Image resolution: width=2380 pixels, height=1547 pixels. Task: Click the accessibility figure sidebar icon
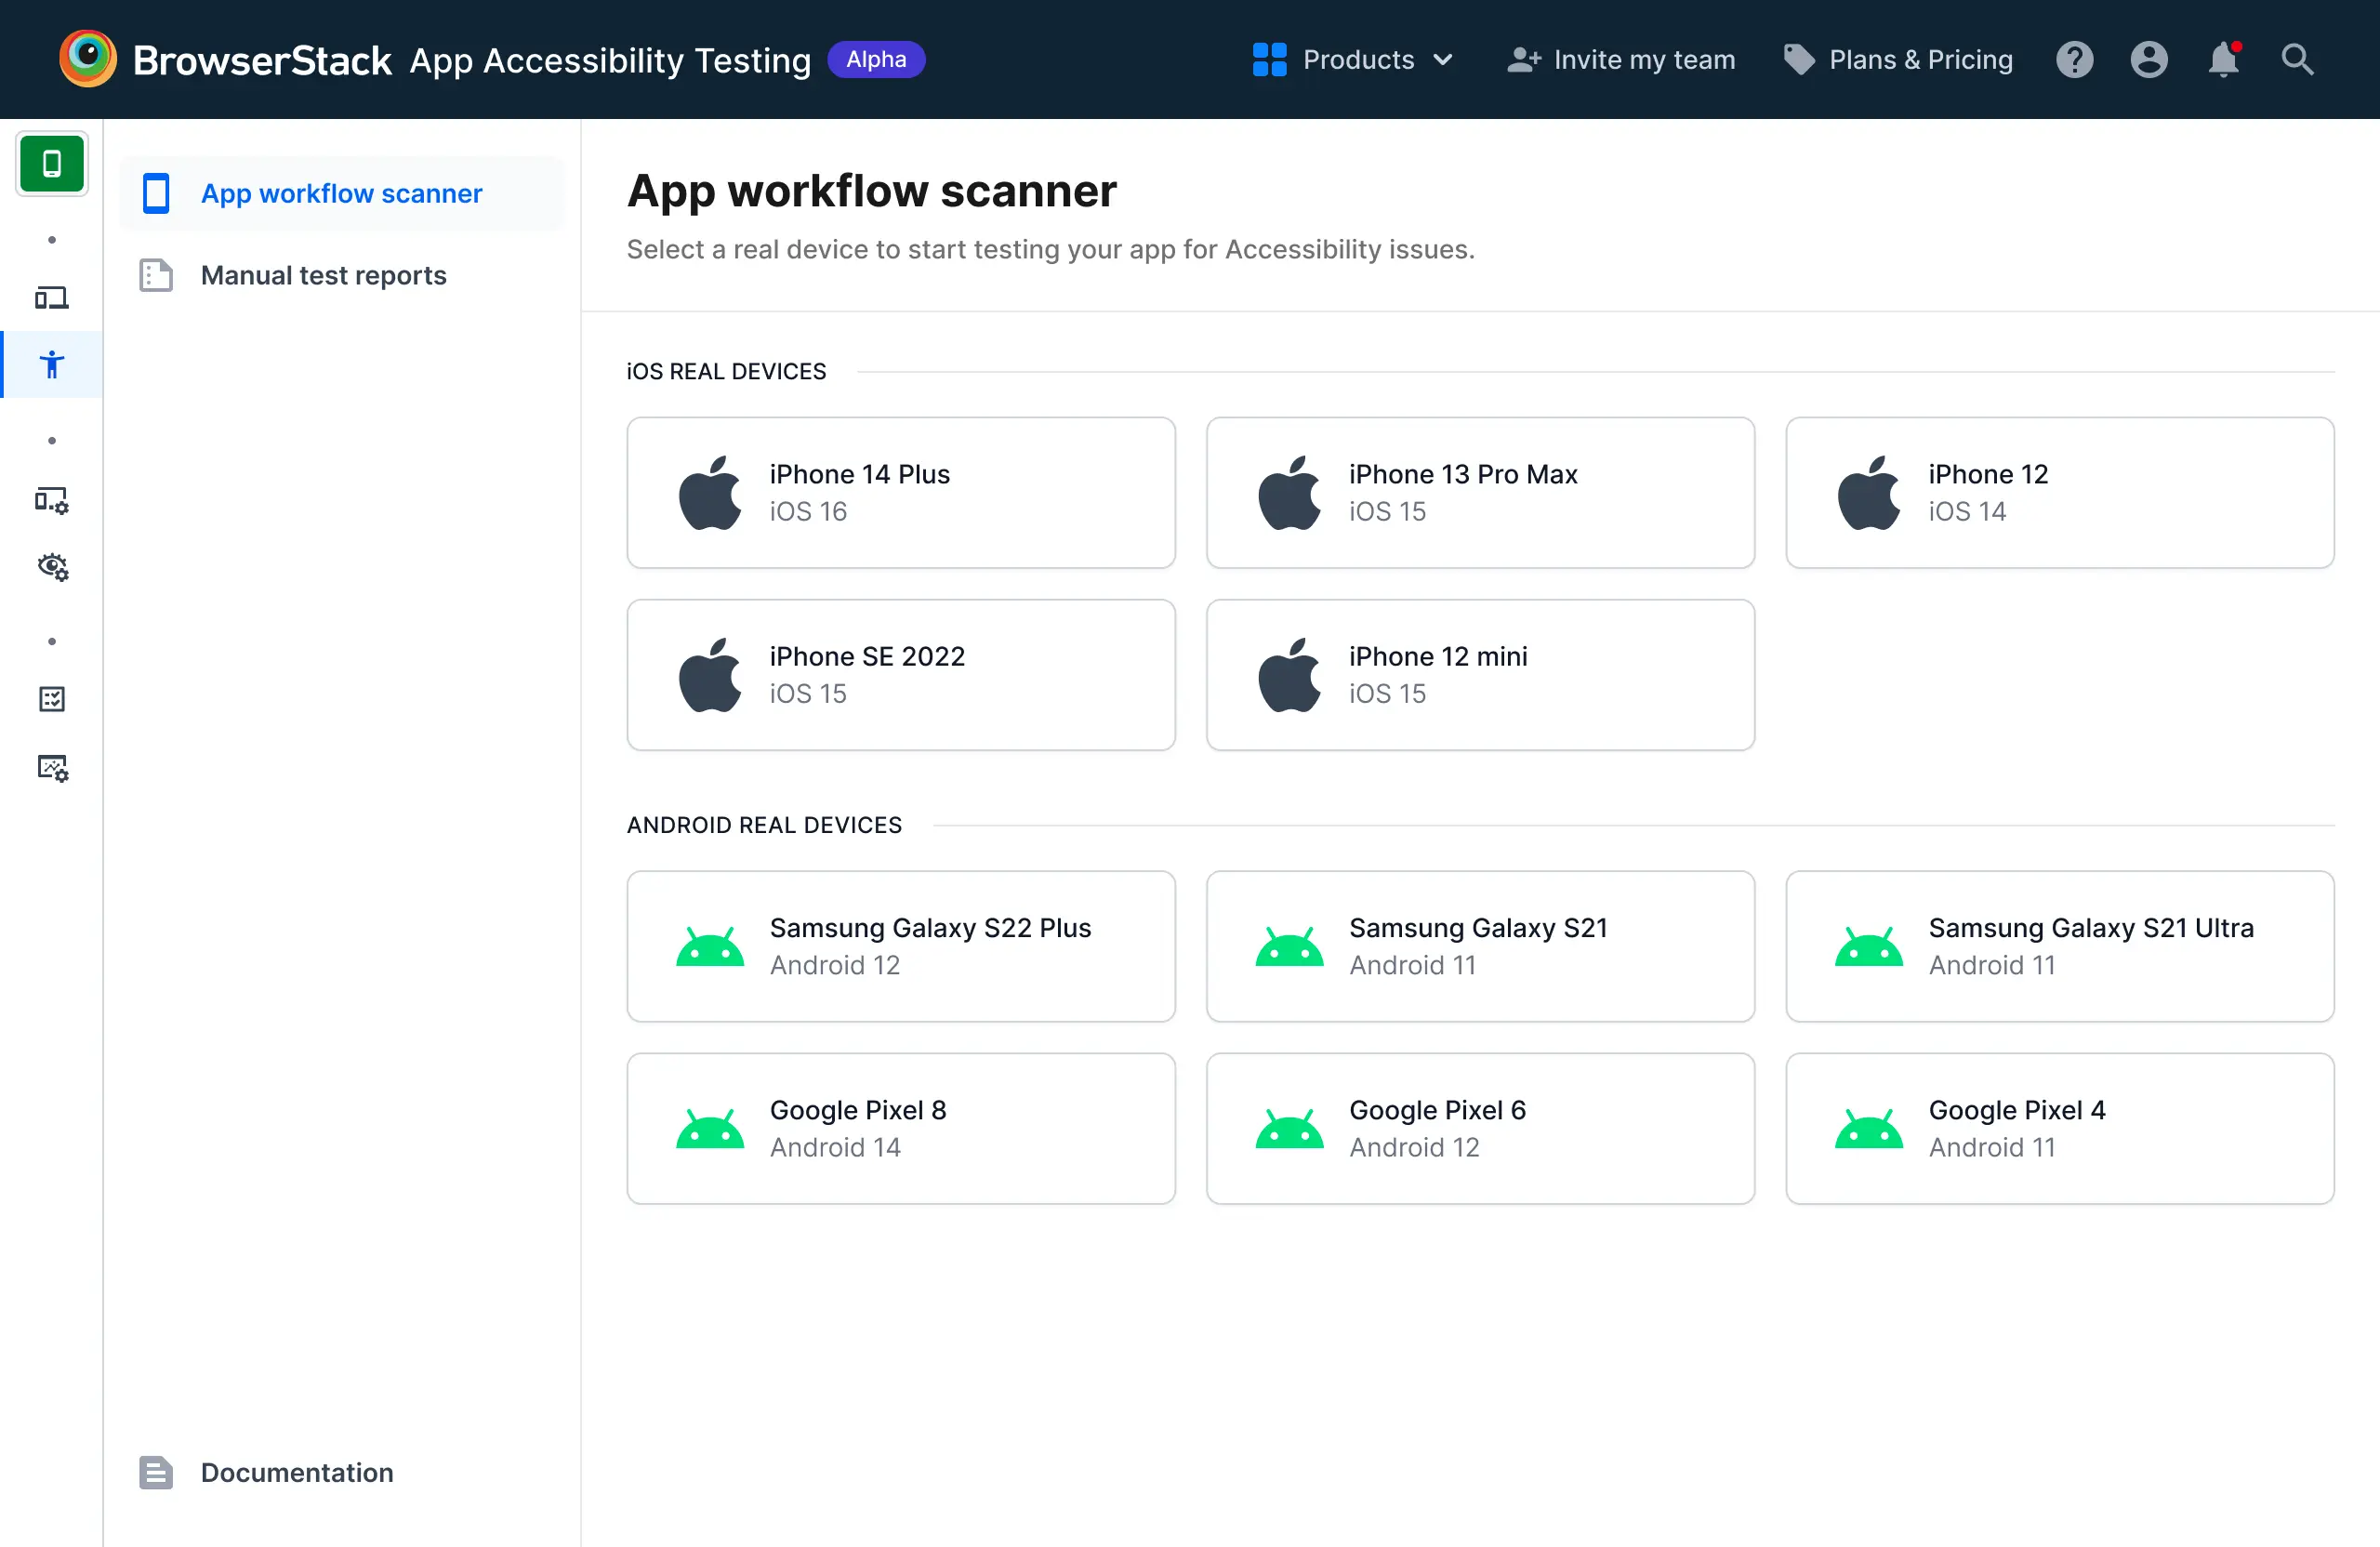[52, 365]
